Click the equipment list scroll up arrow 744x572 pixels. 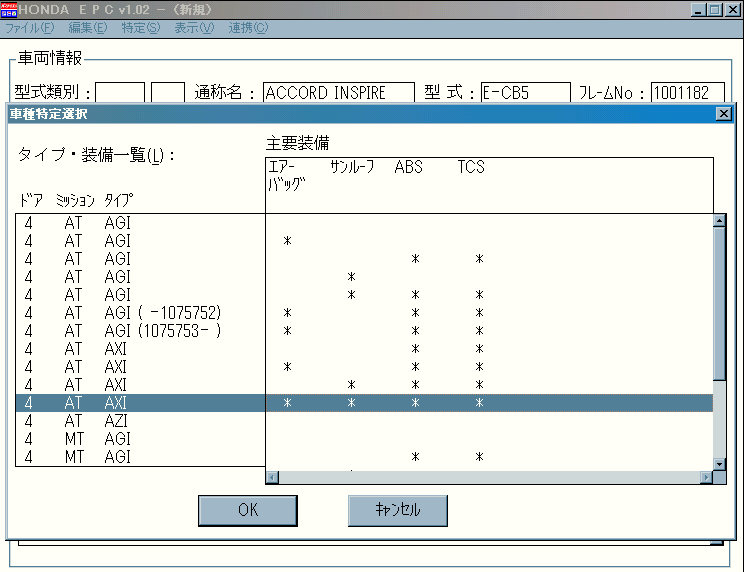719,221
